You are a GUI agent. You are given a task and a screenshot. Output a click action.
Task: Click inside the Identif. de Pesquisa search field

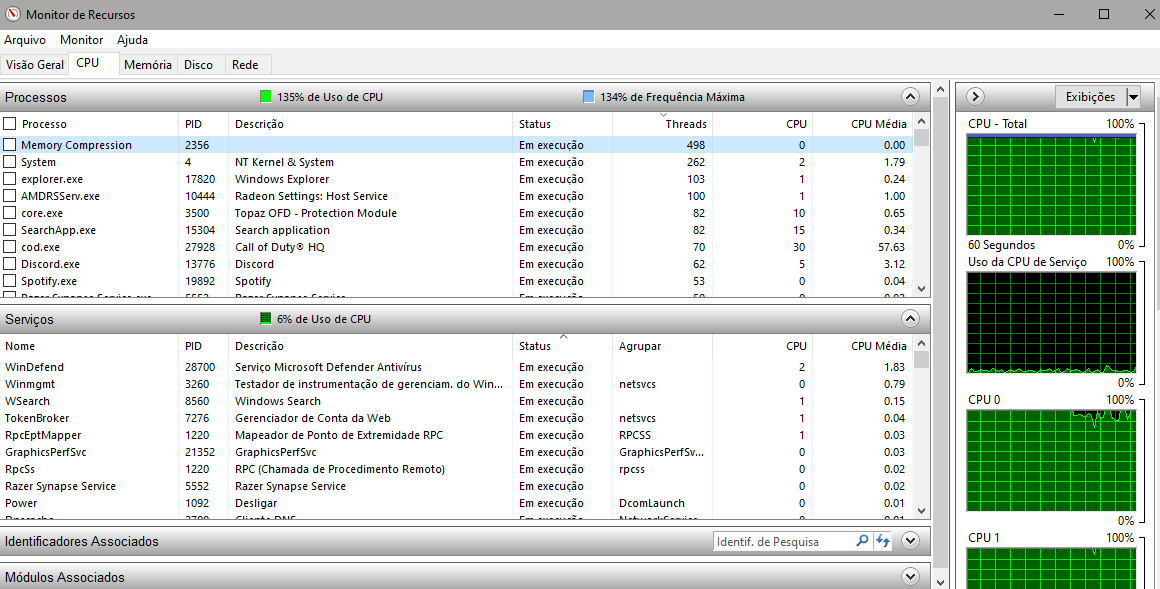[783, 542]
